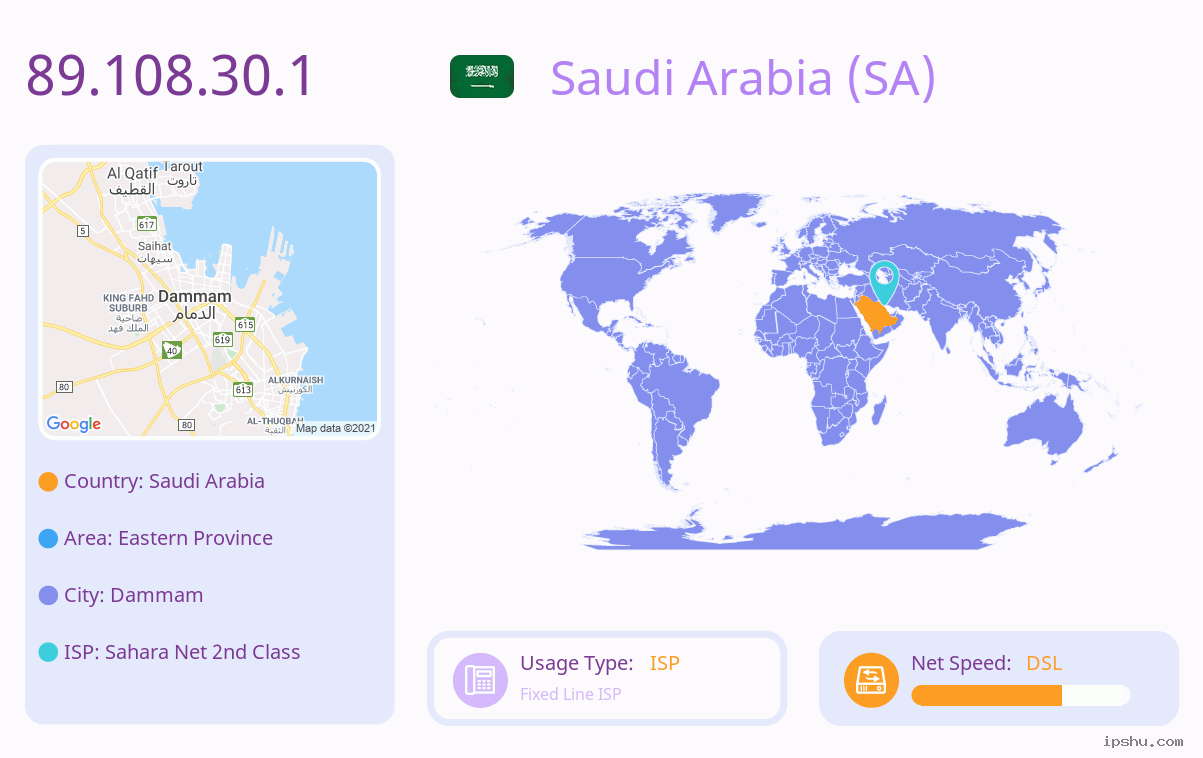The width and height of the screenshot is (1203, 758).
Task: Click the IP address 89.108.30.1
Action: 170,76
